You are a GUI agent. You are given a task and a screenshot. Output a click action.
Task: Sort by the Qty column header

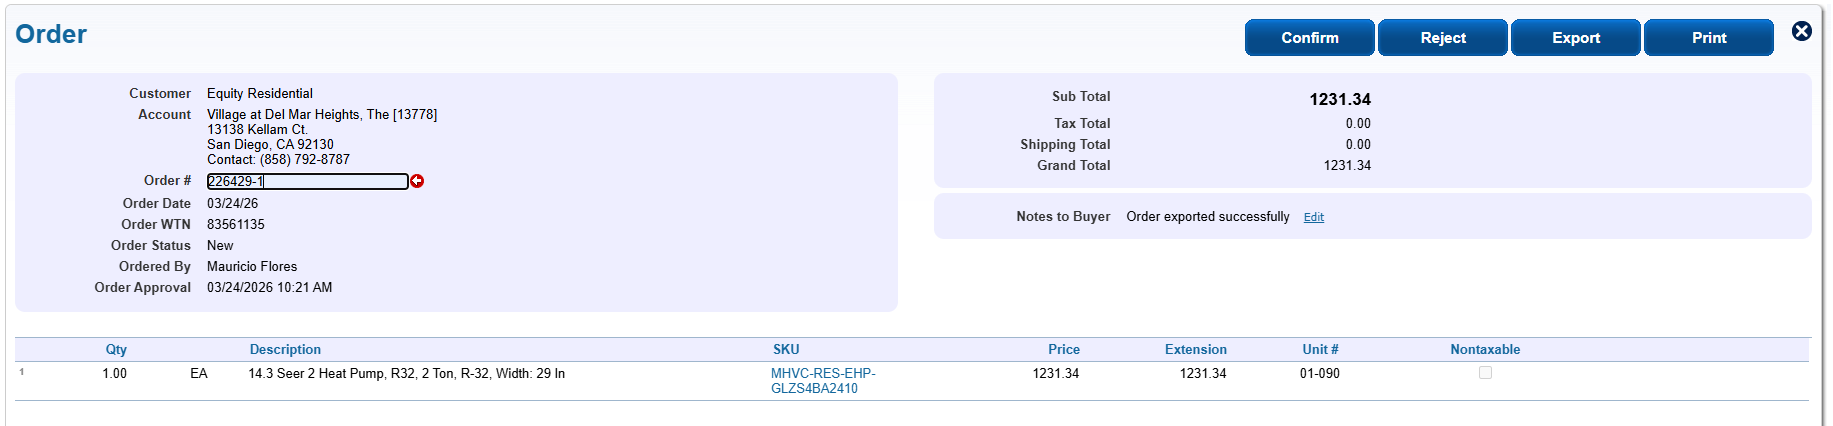tap(116, 350)
